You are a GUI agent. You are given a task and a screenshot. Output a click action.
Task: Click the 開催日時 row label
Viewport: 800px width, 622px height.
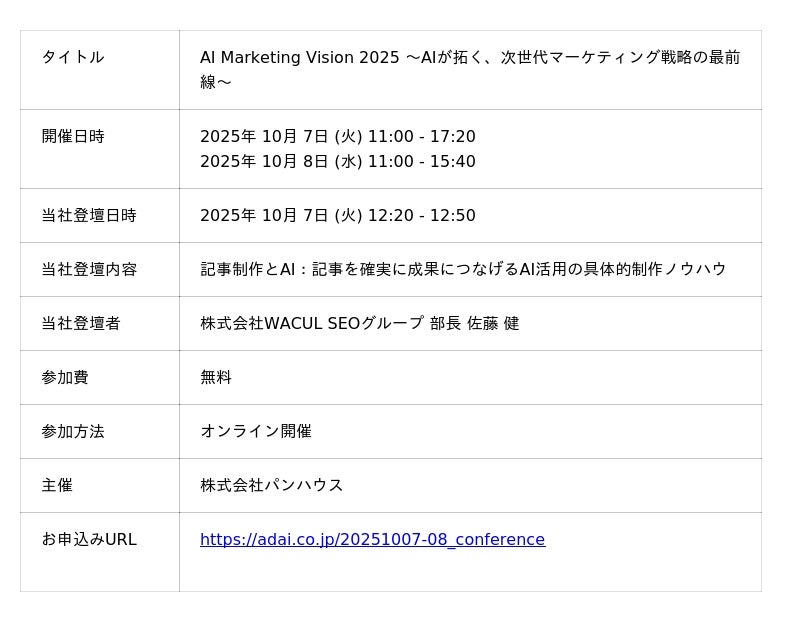tap(73, 137)
